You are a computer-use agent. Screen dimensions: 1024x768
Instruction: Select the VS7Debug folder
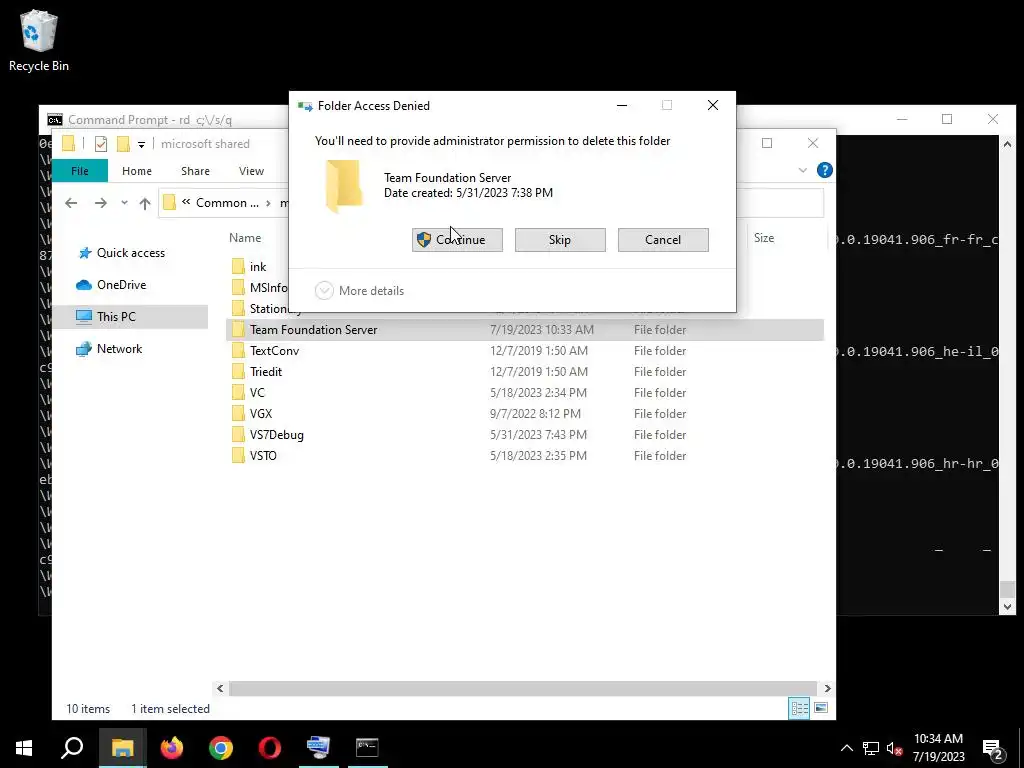point(276,434)
